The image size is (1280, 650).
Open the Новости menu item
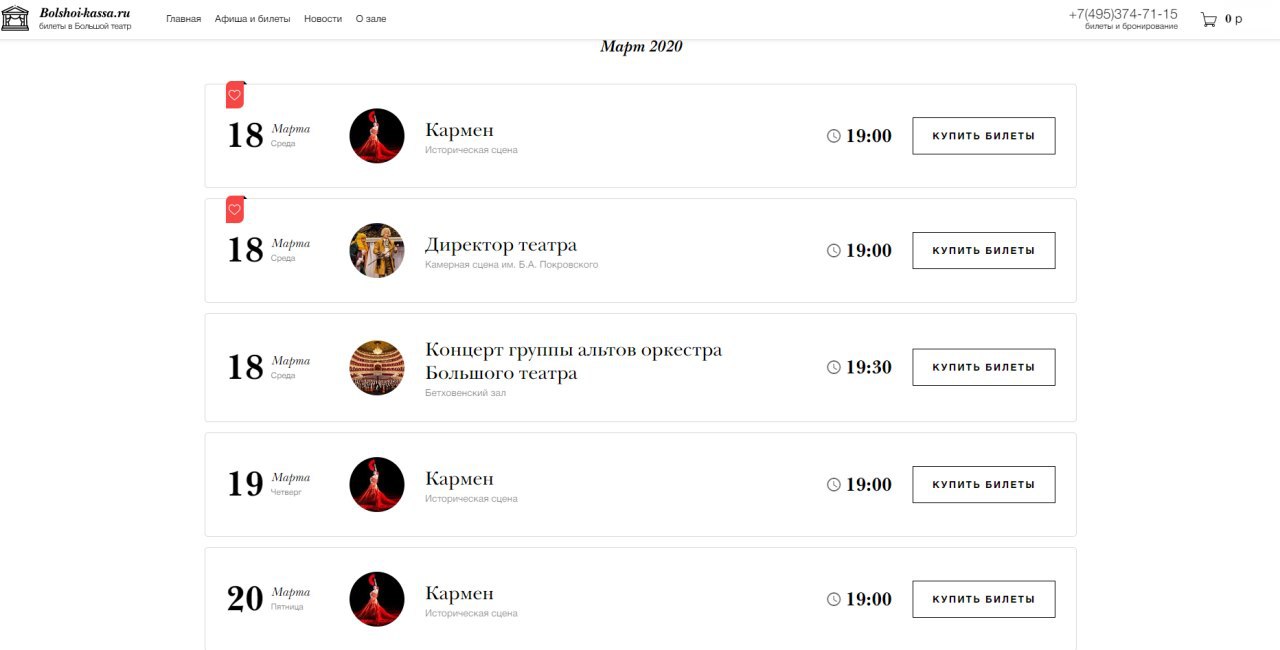click(x=322, y=19)
